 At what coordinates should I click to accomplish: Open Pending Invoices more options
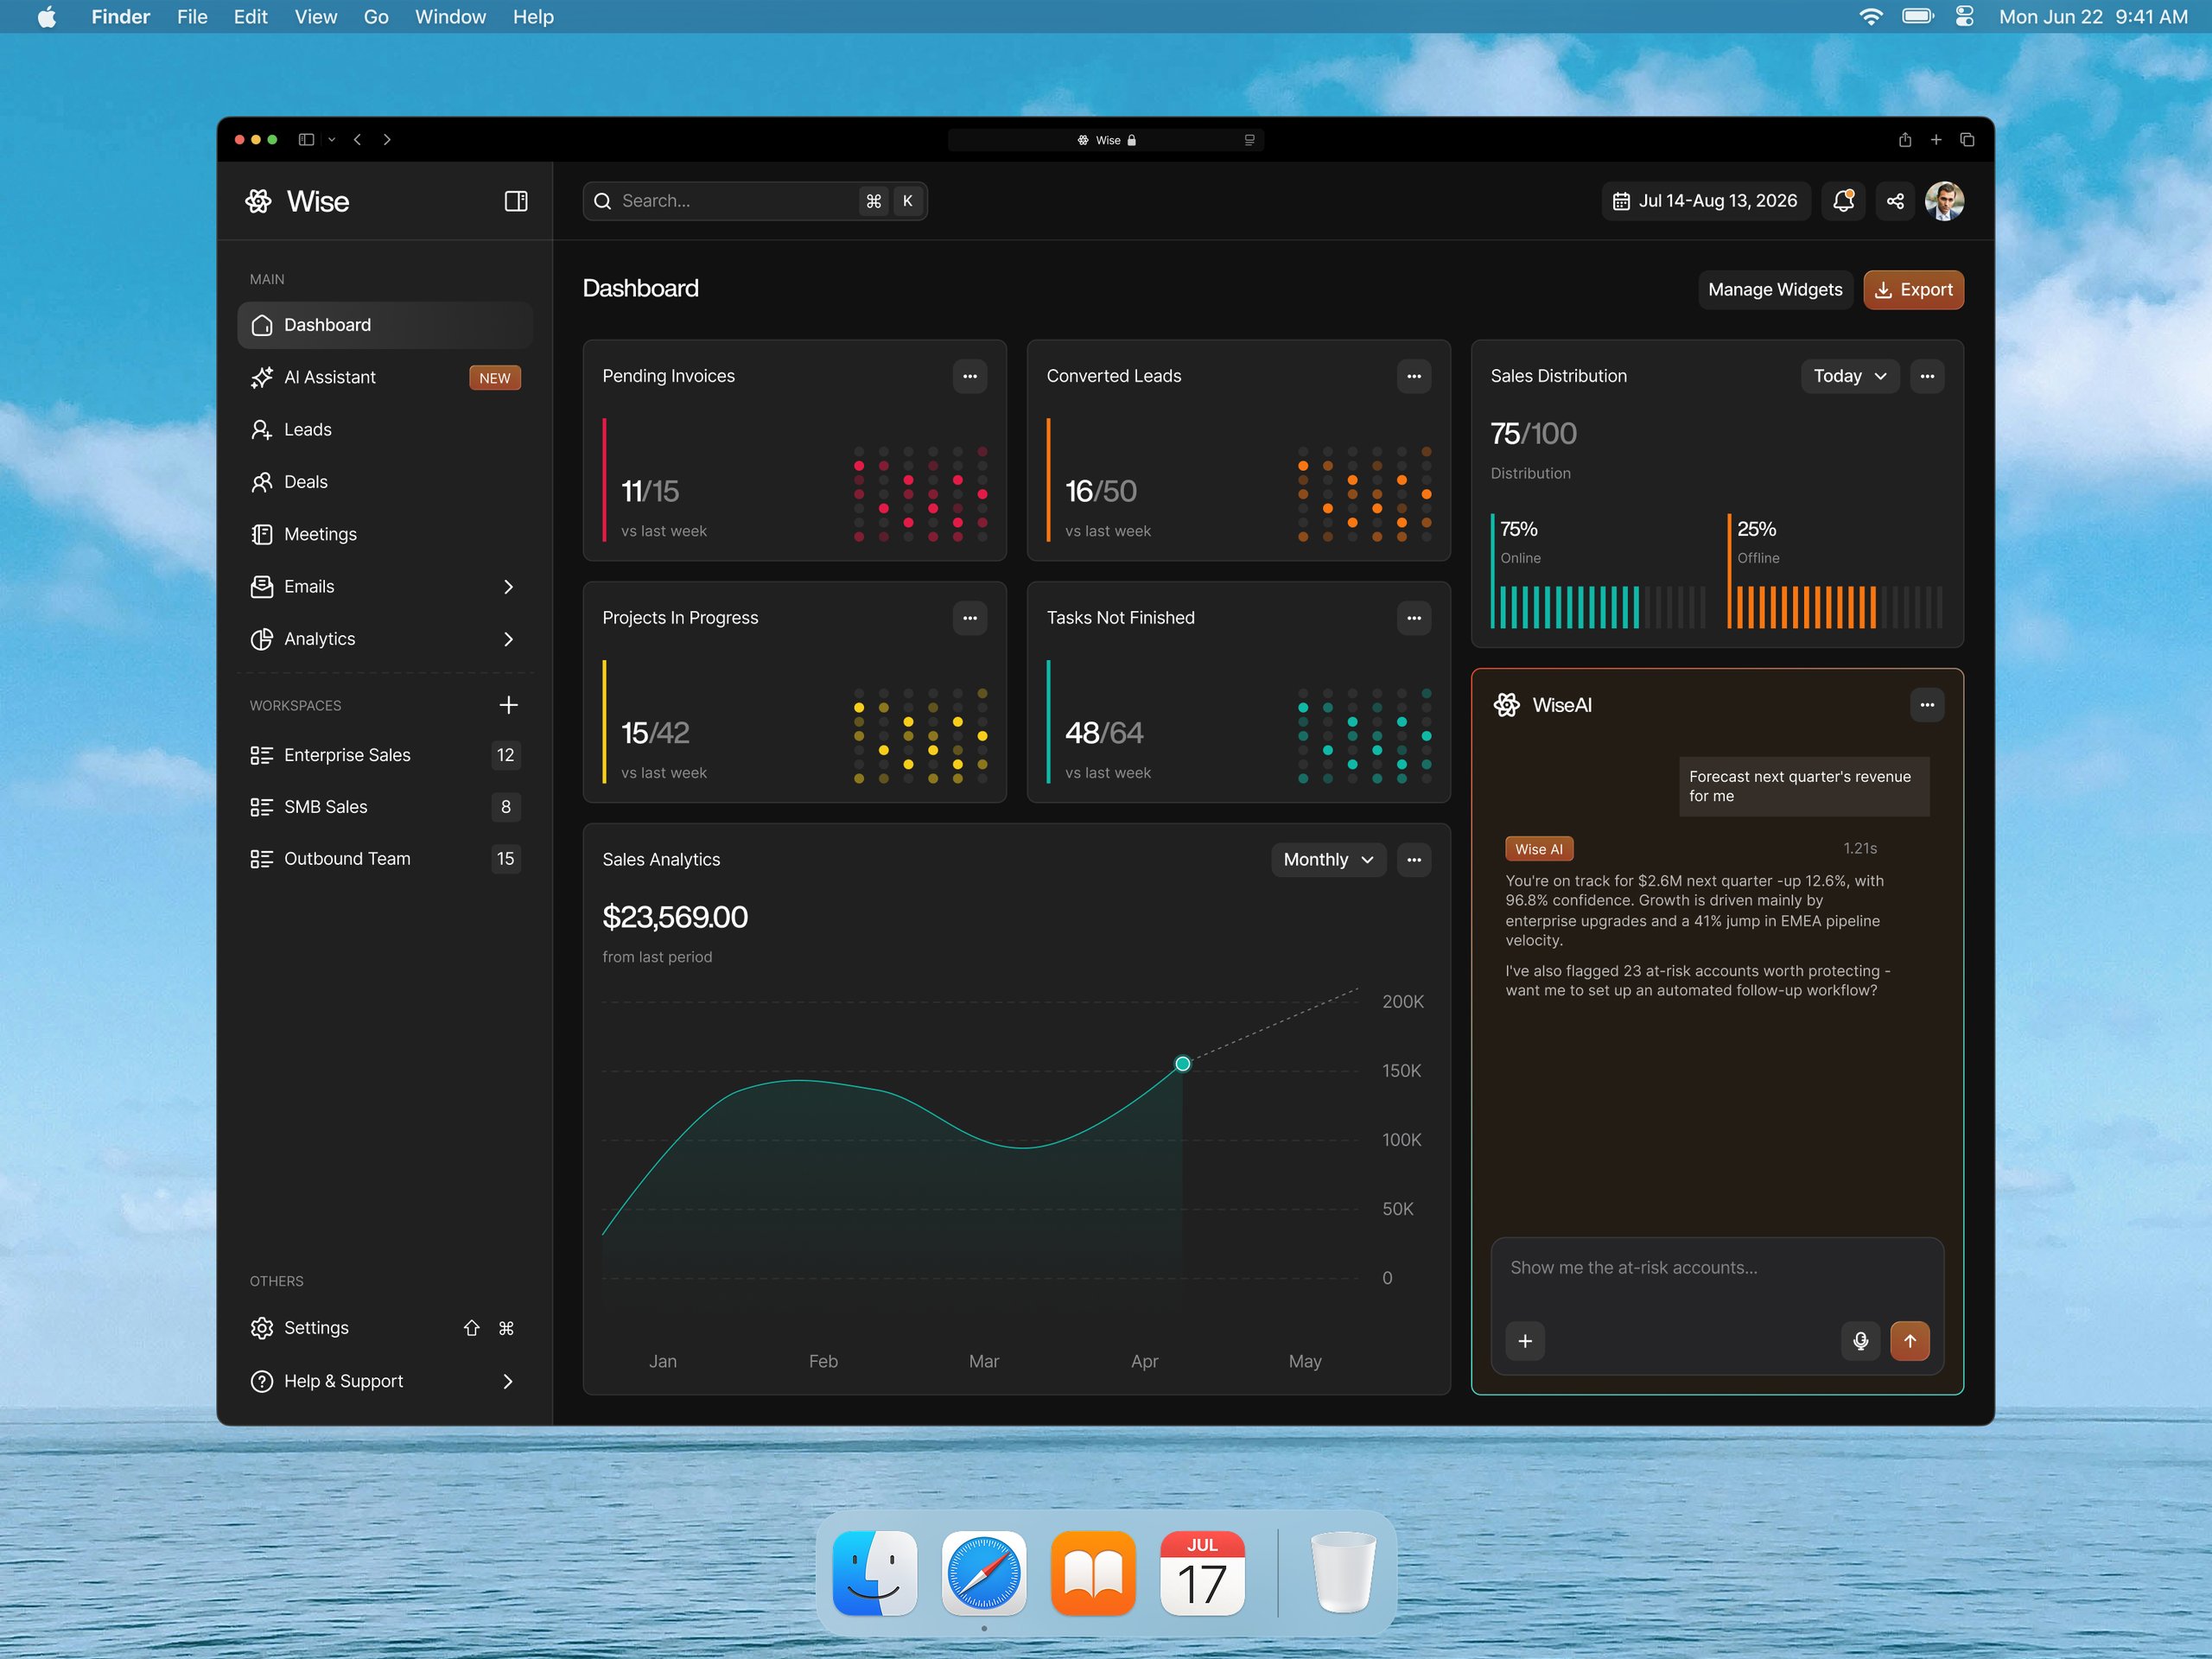pyautogui.click(x=969, y=376)
